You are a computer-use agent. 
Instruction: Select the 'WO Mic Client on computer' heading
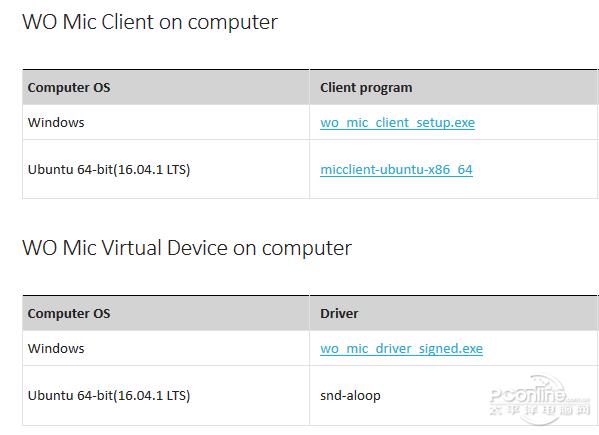pyautogui.click(x=150, y=22)
